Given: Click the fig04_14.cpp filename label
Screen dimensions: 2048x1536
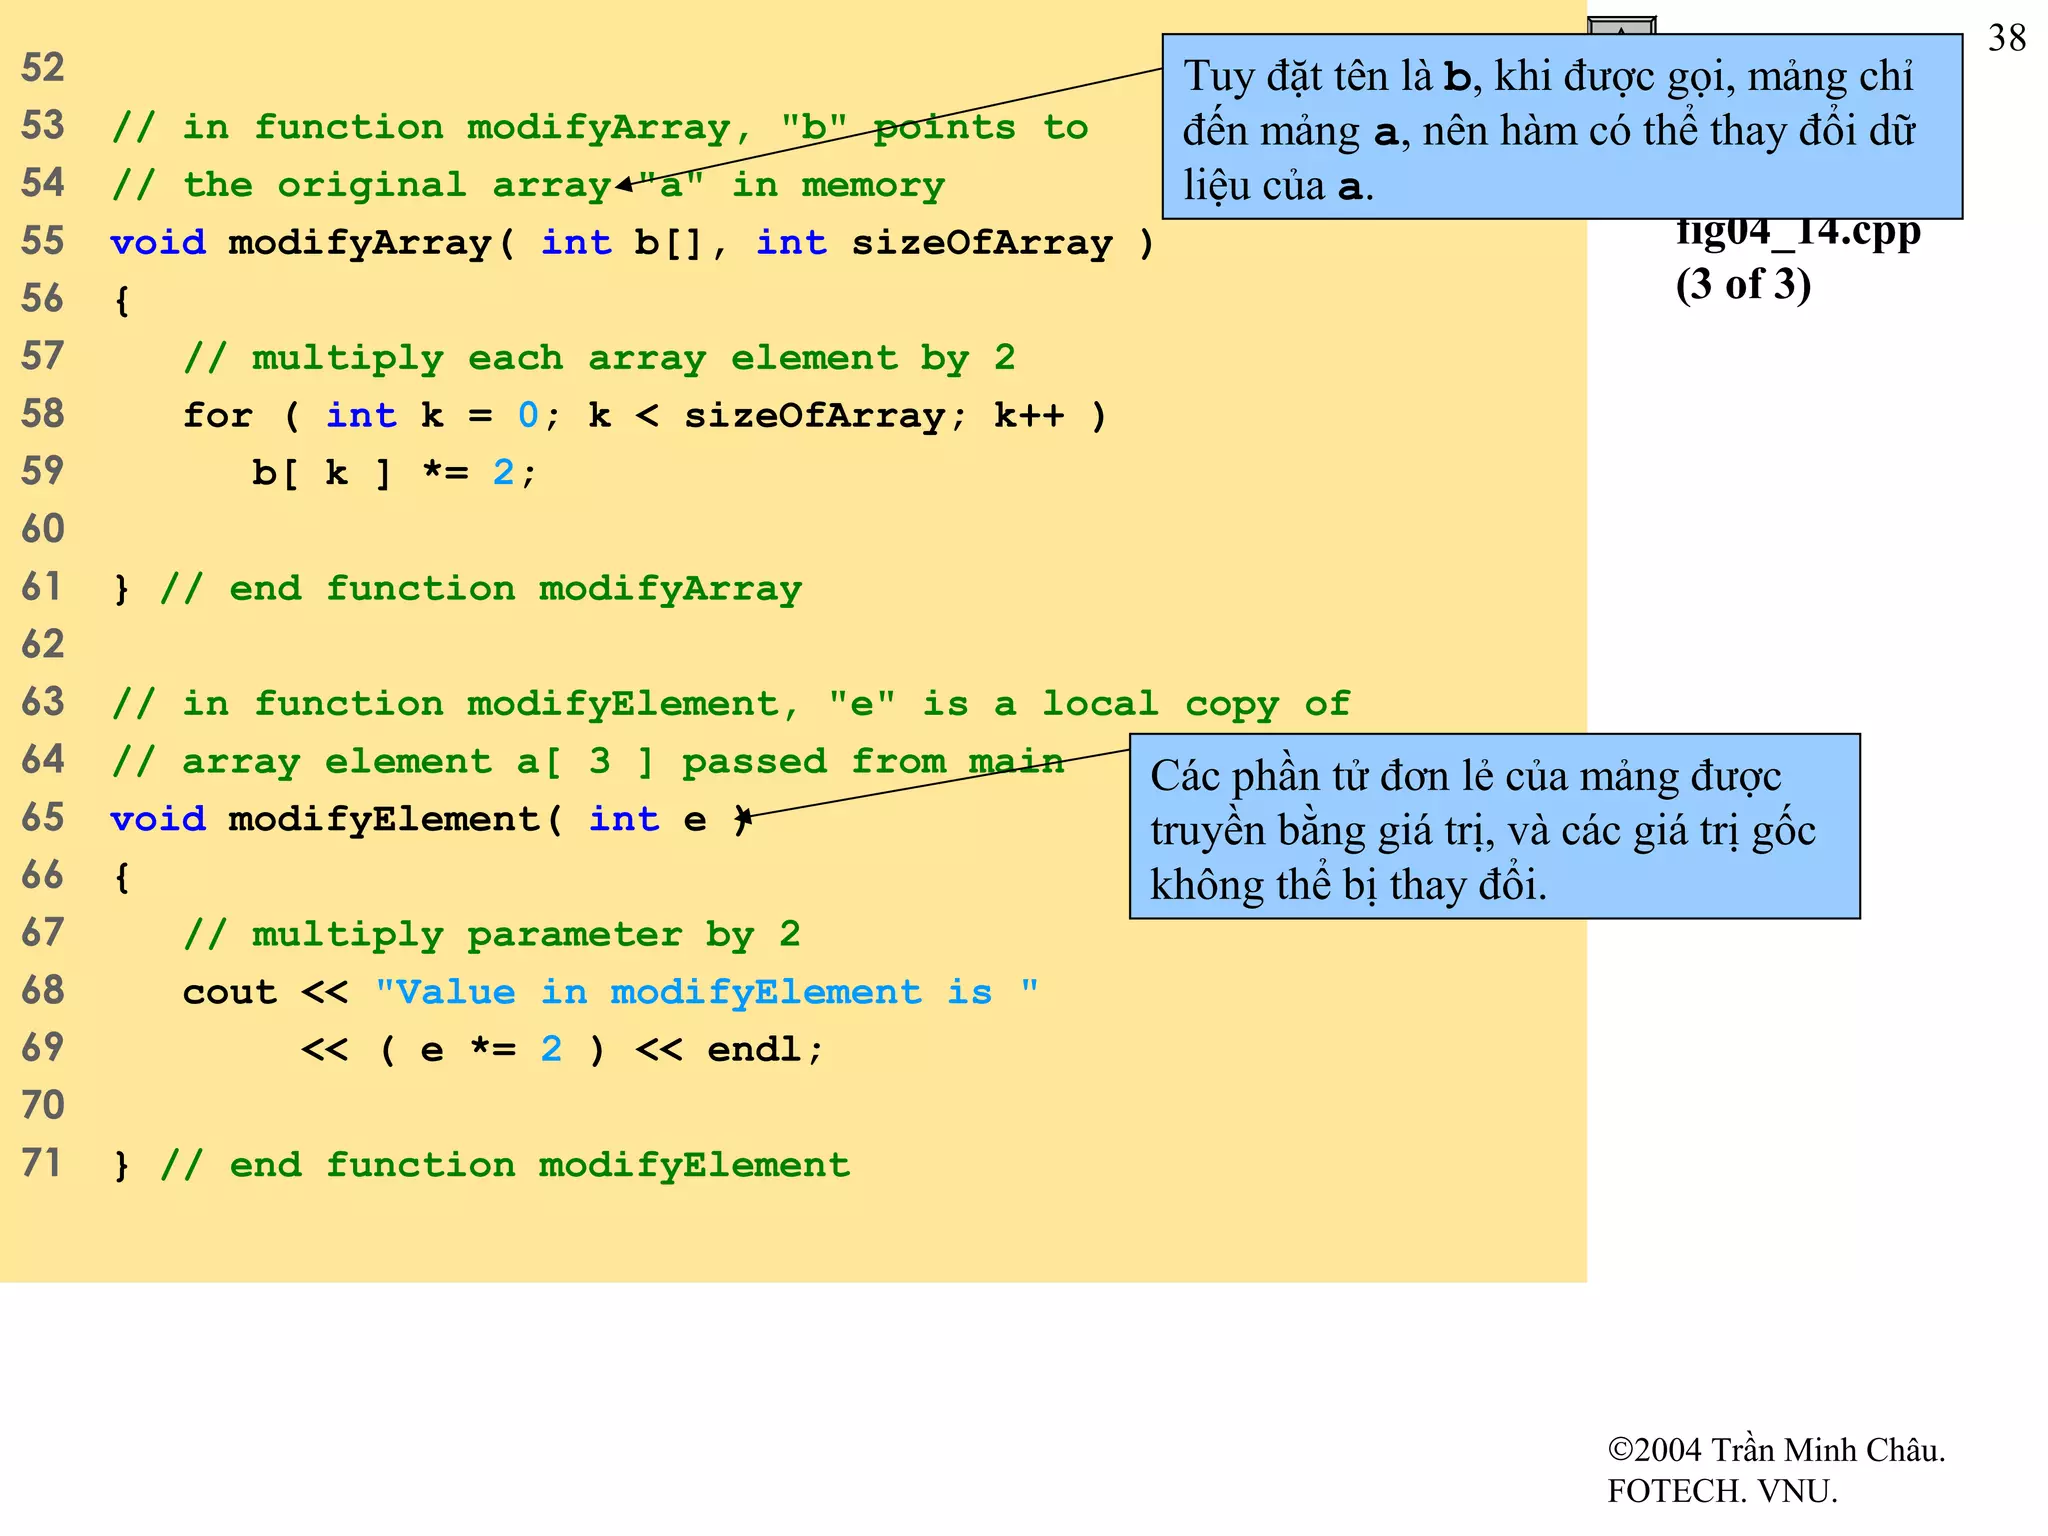Looking at the screenshot, I should [x=1798, y=234].
